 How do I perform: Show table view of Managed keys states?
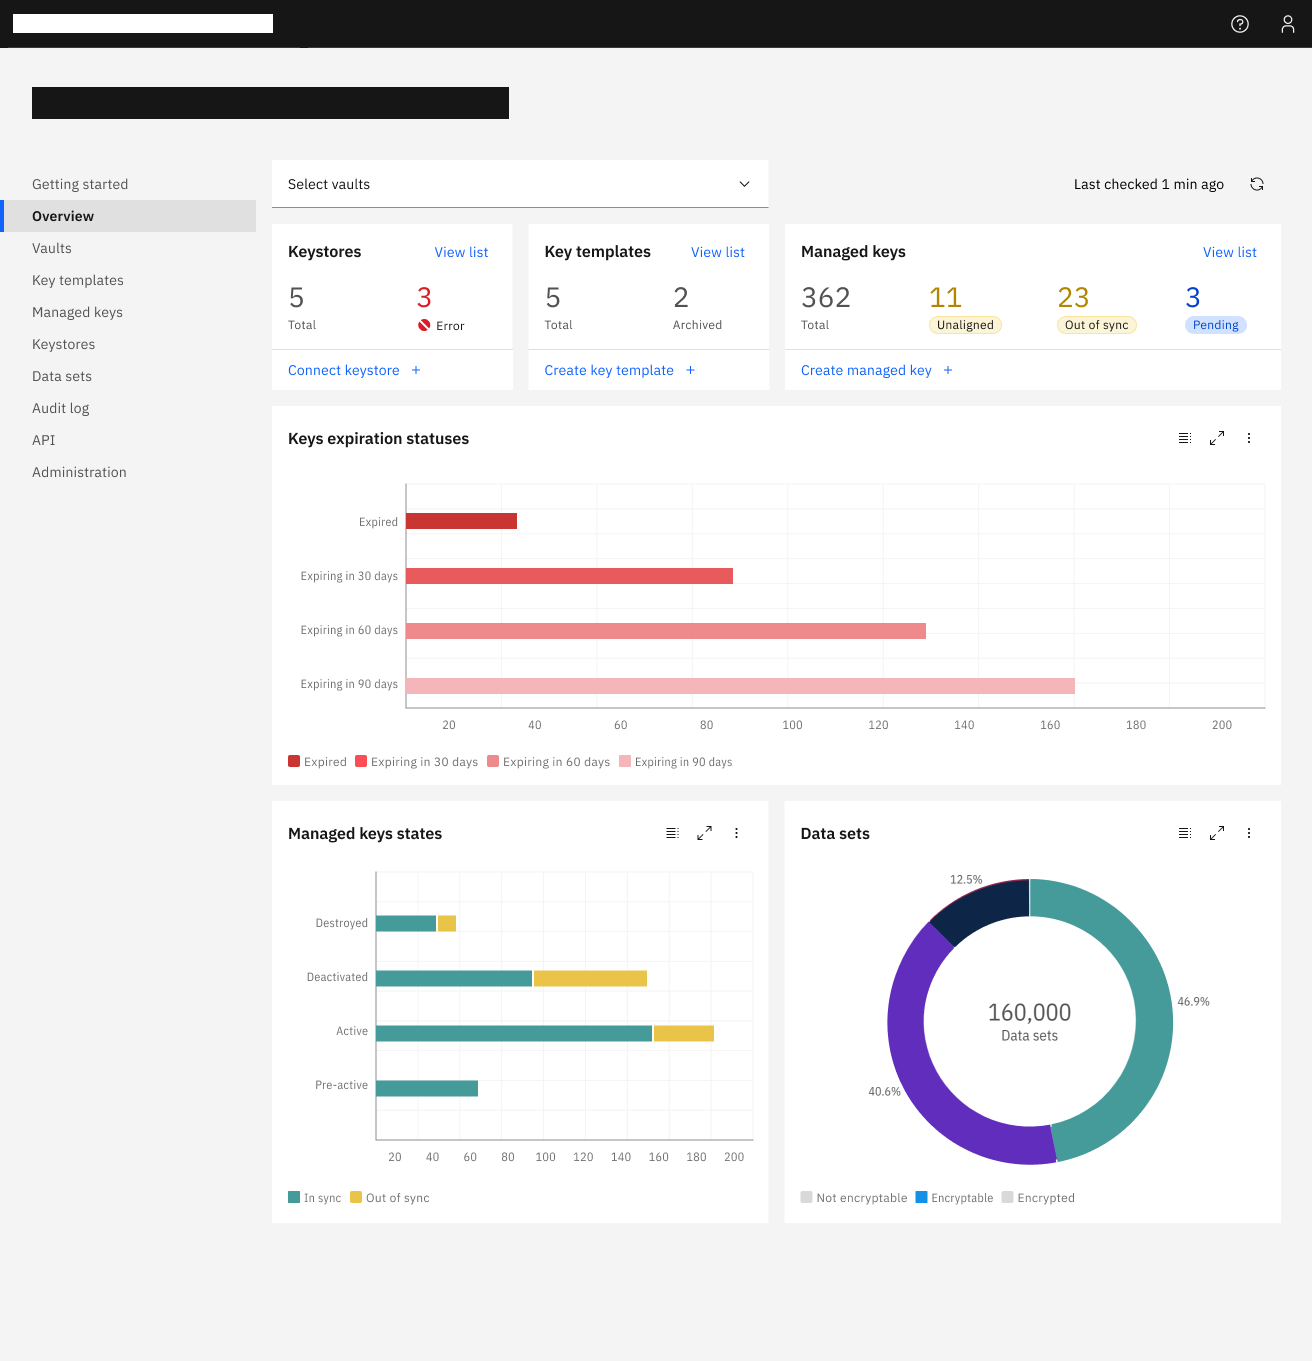[x=673, y=833]
